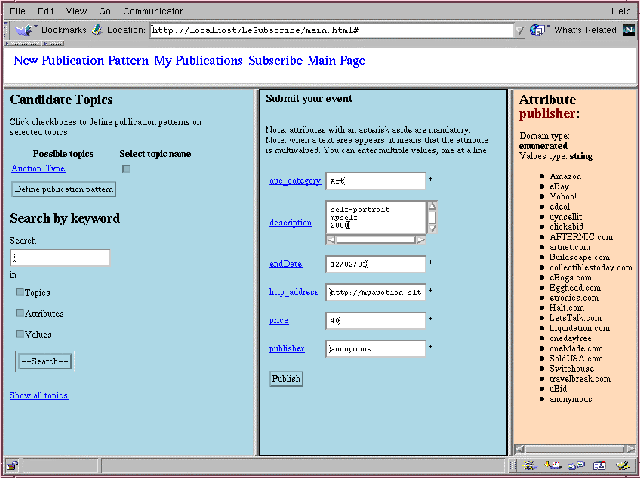Tick the Auction_Item topic checkbox
This screenshot has height=480, width=640.
pos(126,169)
